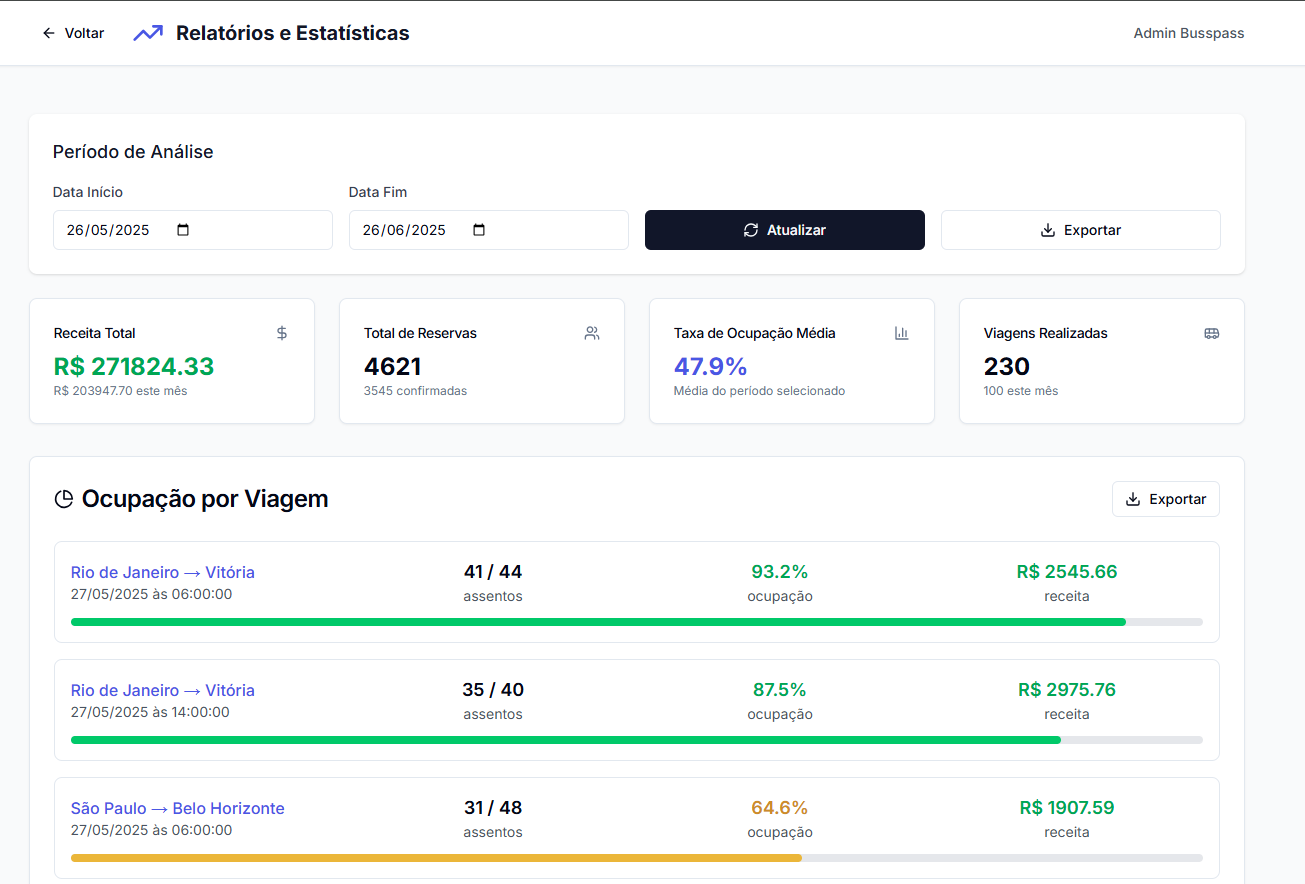1305x884 pixels.
Task: Click the bus icon on Viagens Realizadas card
Action: point(1212,333)
